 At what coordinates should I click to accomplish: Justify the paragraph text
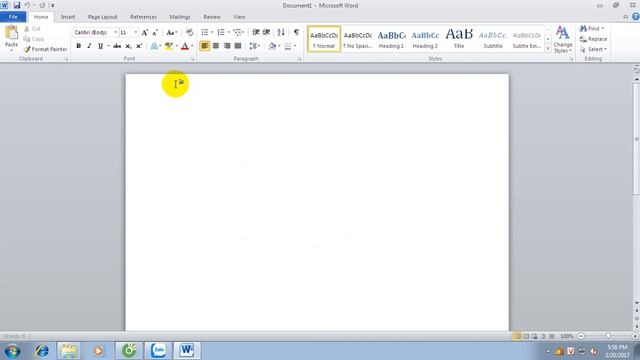(x=238, y=46)
